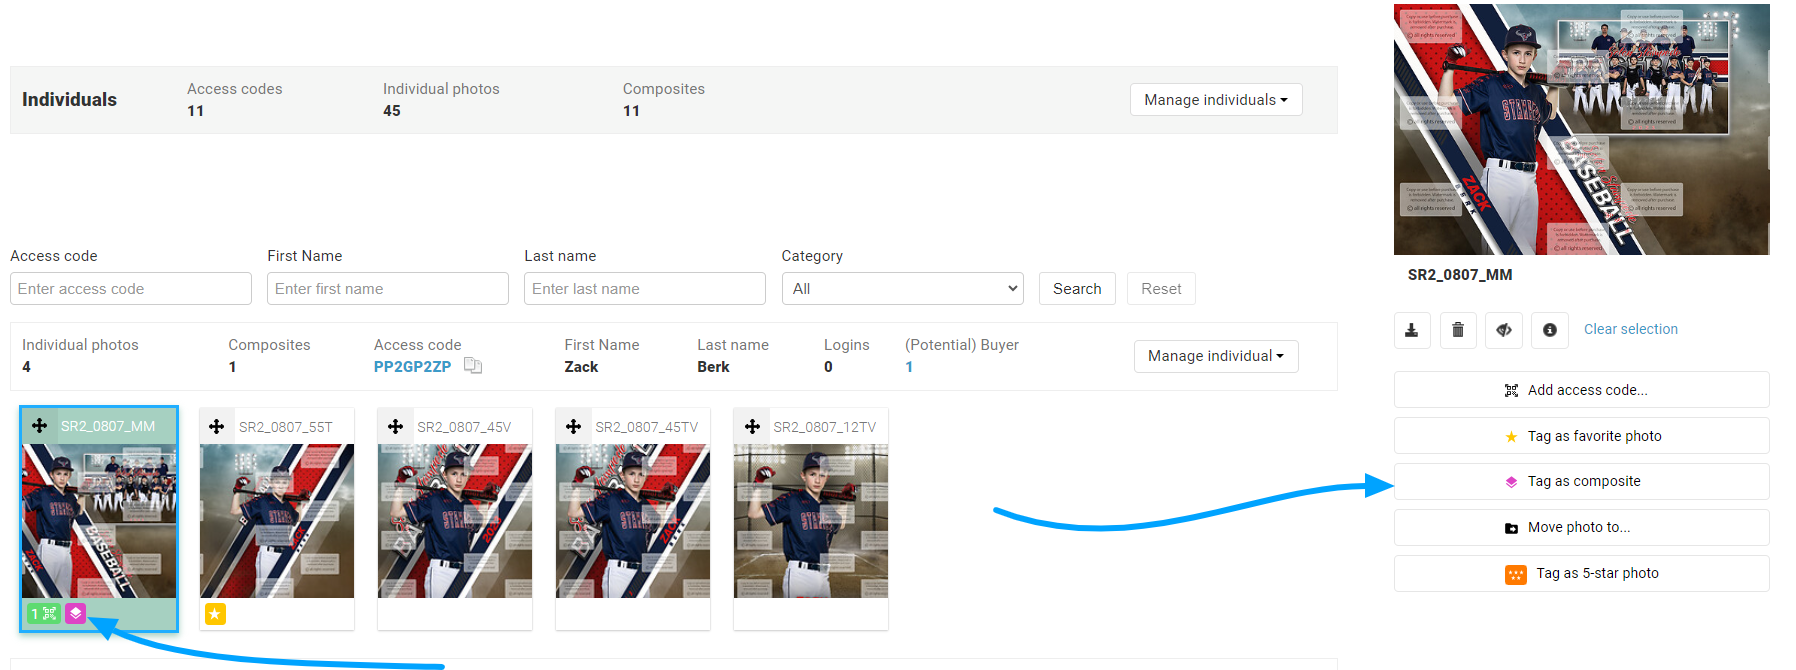The image size is (1796, 670).
Task: Select the SR2_0807_45V photo thumbnail
Action: (x=455, y=521)
